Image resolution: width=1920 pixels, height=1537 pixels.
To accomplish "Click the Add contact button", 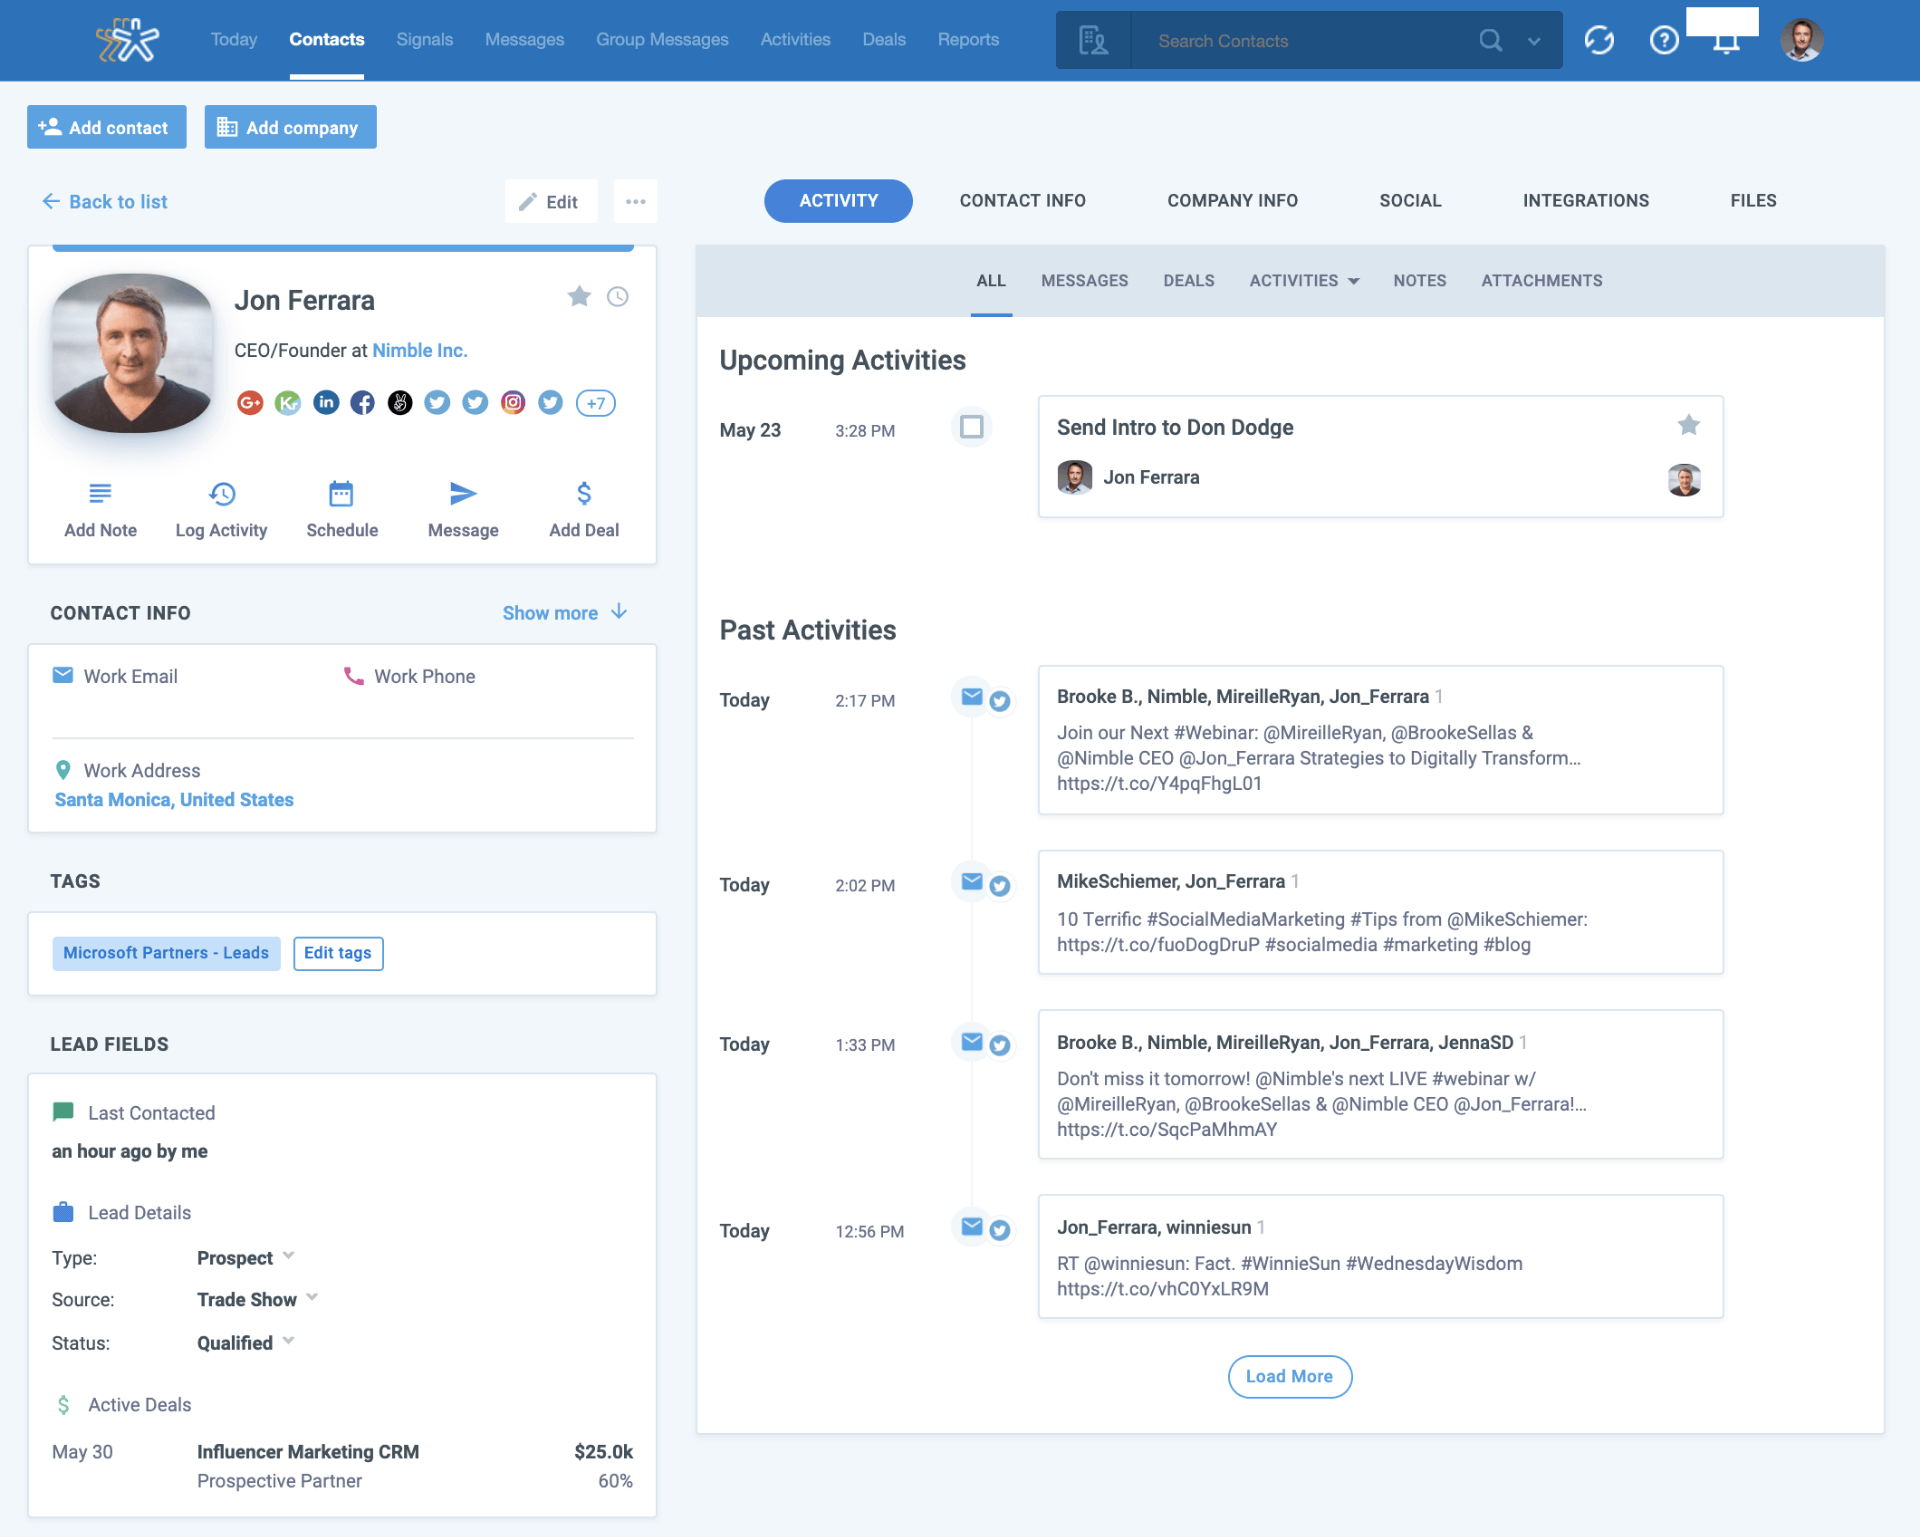I will 107,127.
